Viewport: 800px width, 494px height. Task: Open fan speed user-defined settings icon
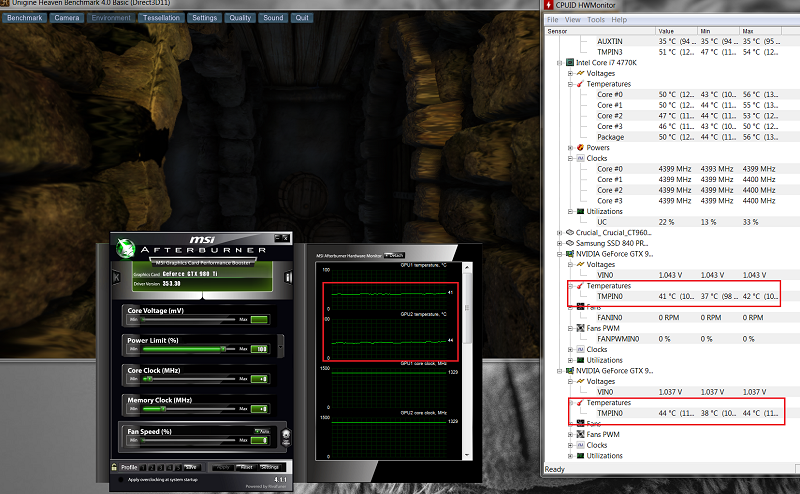click(286, 437)
